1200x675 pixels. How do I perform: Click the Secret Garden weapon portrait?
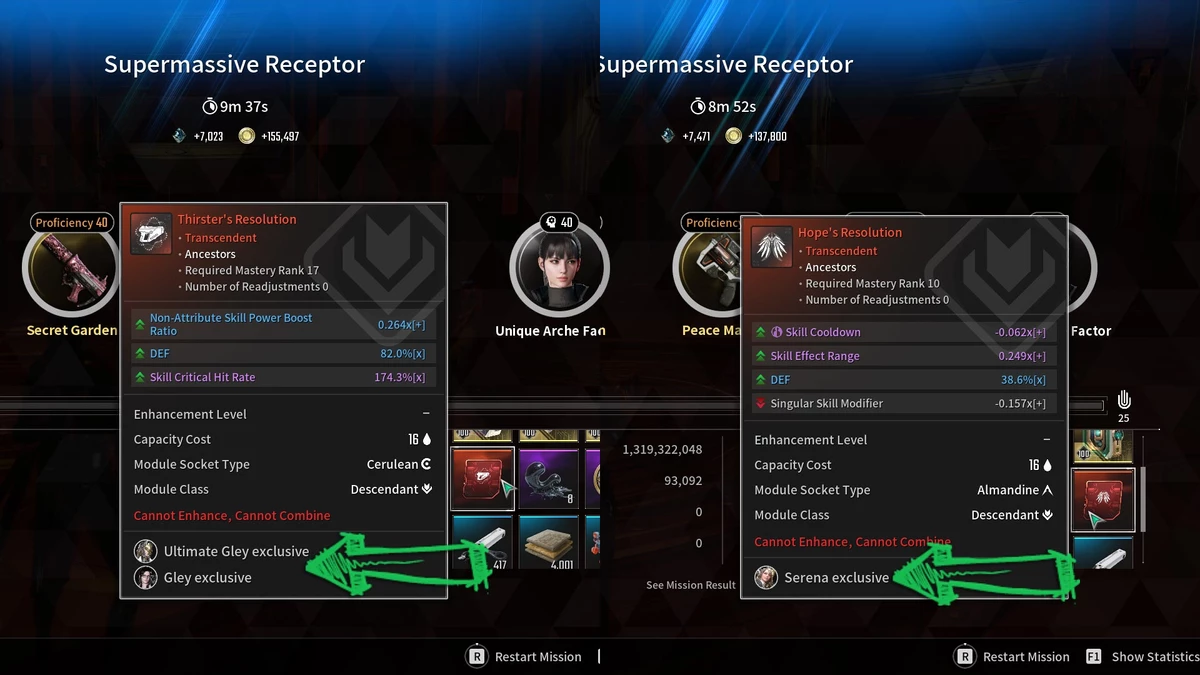[x=70, y=268]
